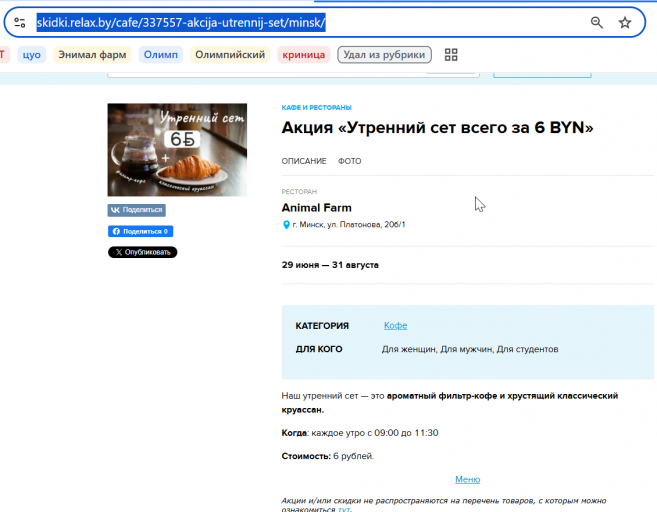
Task: Open the Меню link
Action: point(468,479)
